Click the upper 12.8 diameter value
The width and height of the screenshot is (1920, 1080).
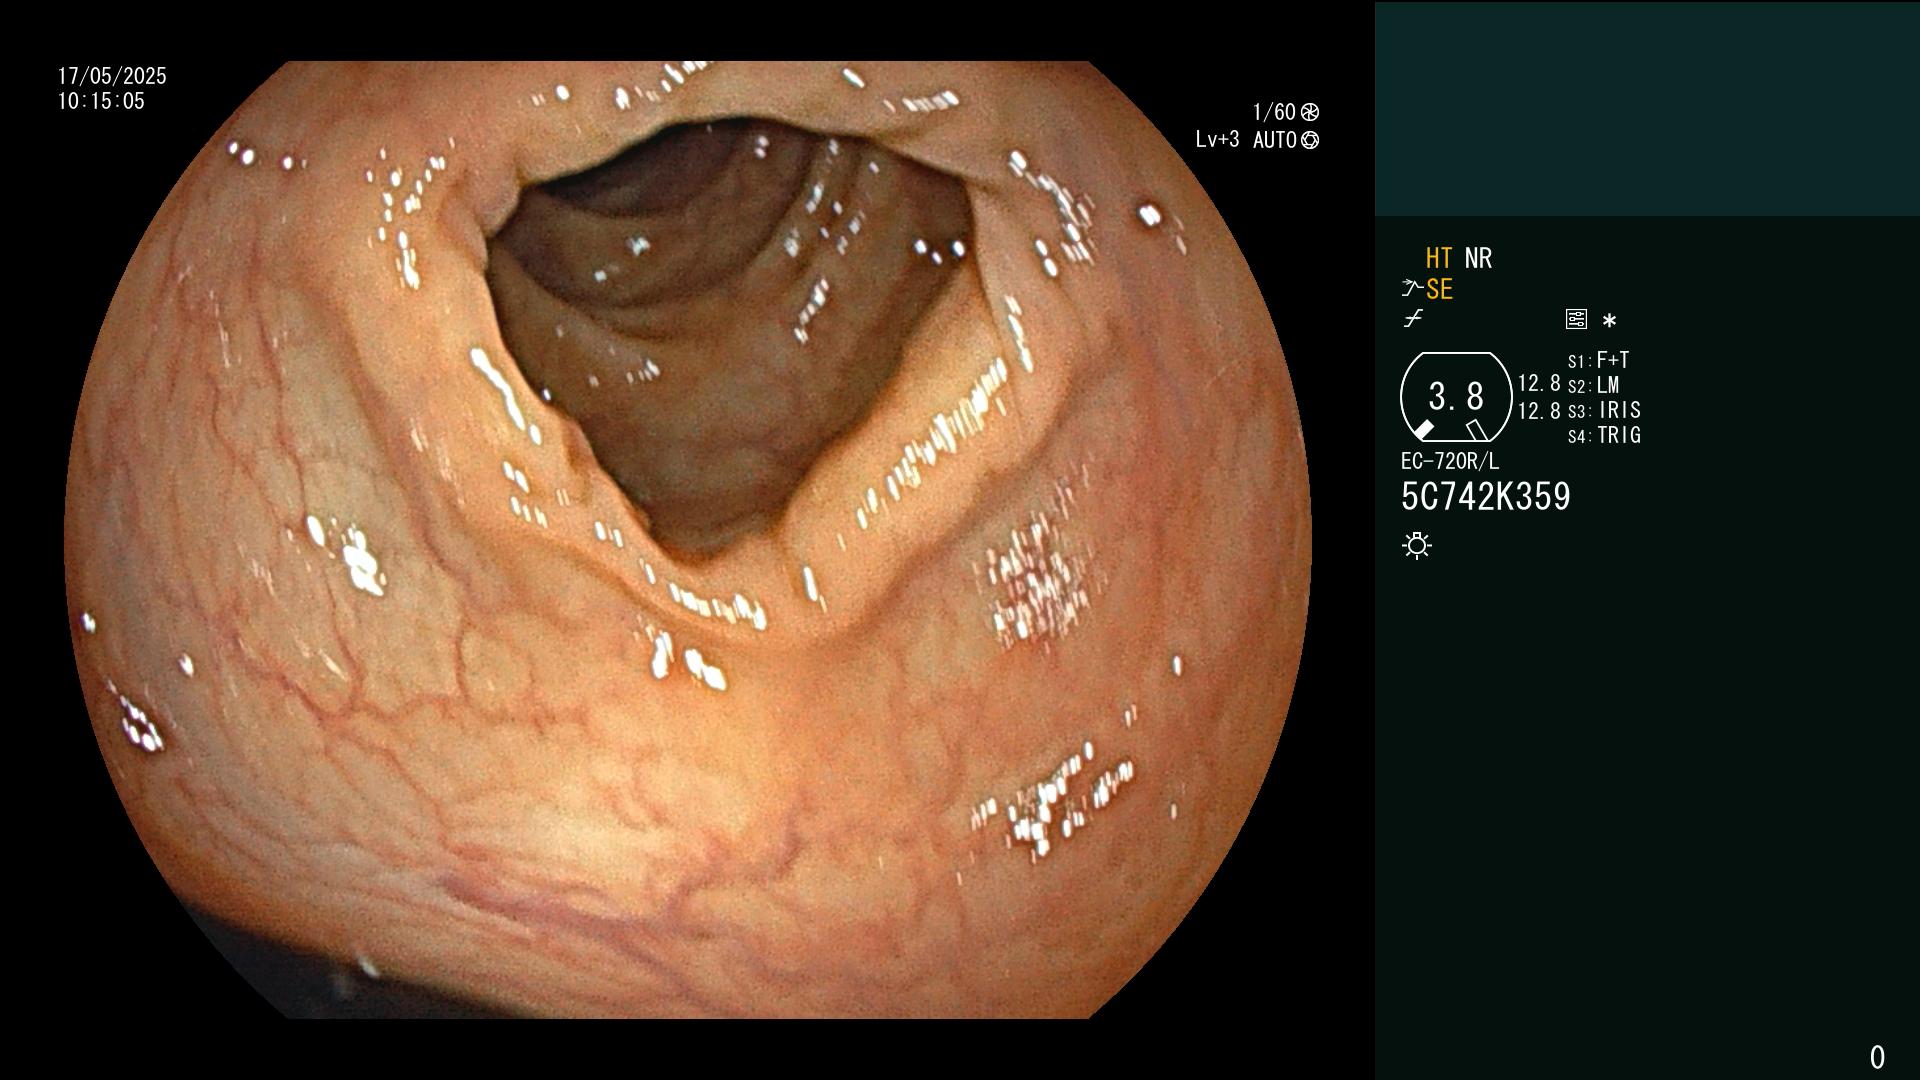[x=1539, y=383]
